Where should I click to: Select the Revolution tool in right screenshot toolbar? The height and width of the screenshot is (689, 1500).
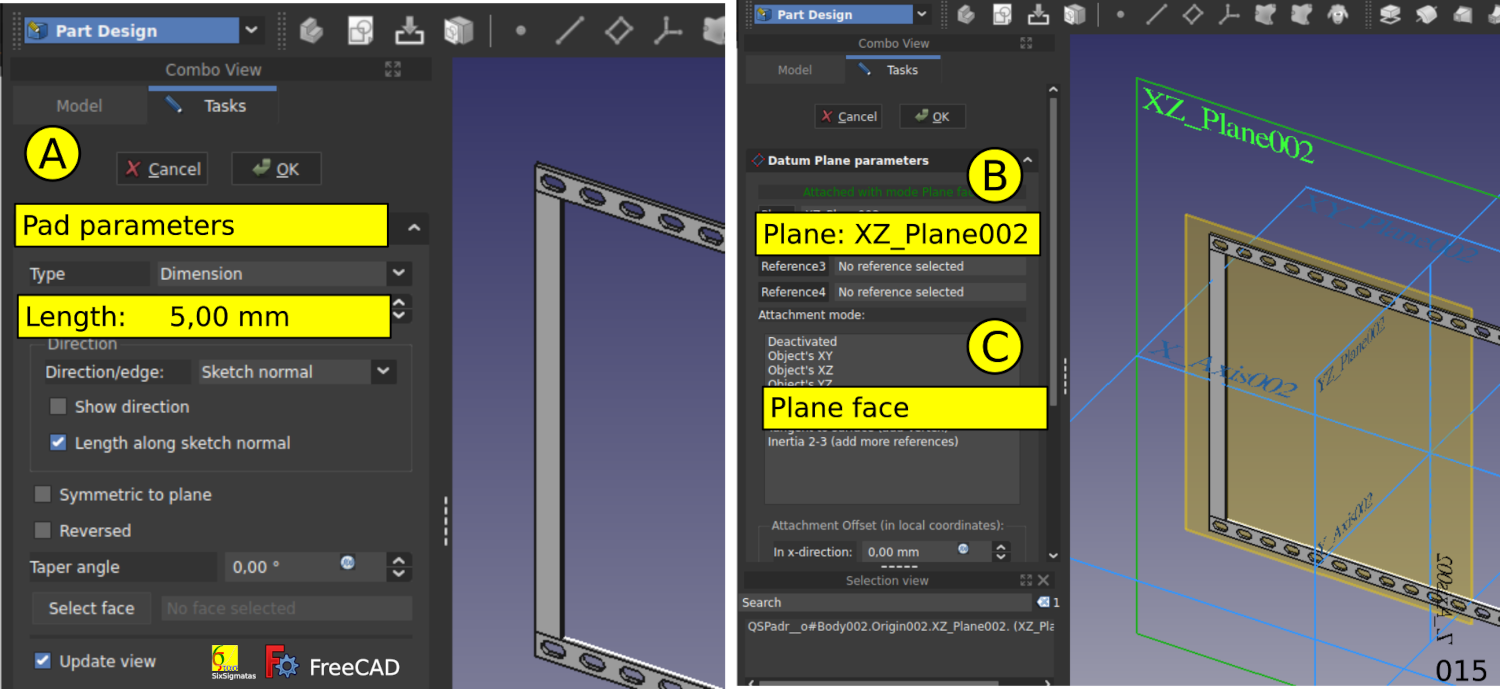tap(1427, 14)
